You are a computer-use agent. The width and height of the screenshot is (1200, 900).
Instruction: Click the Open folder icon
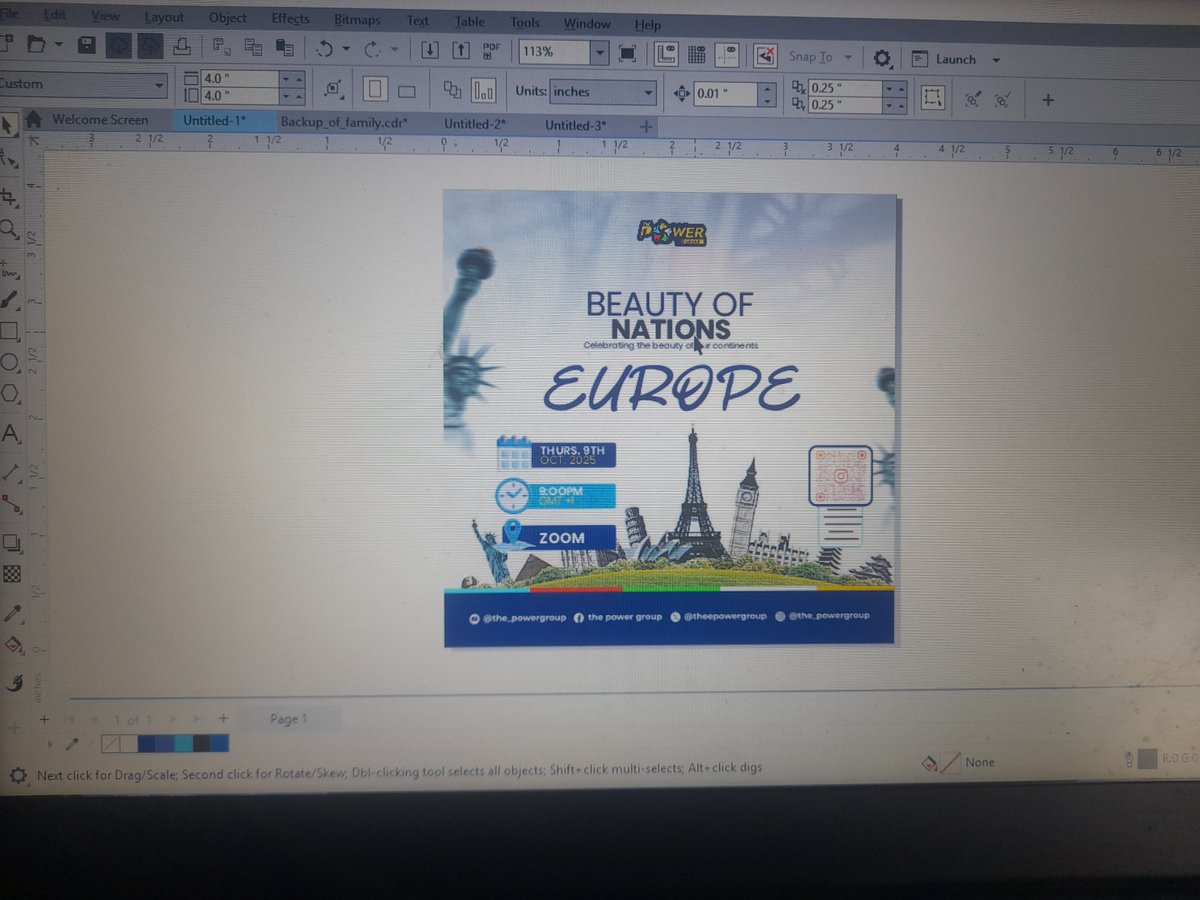36,44
